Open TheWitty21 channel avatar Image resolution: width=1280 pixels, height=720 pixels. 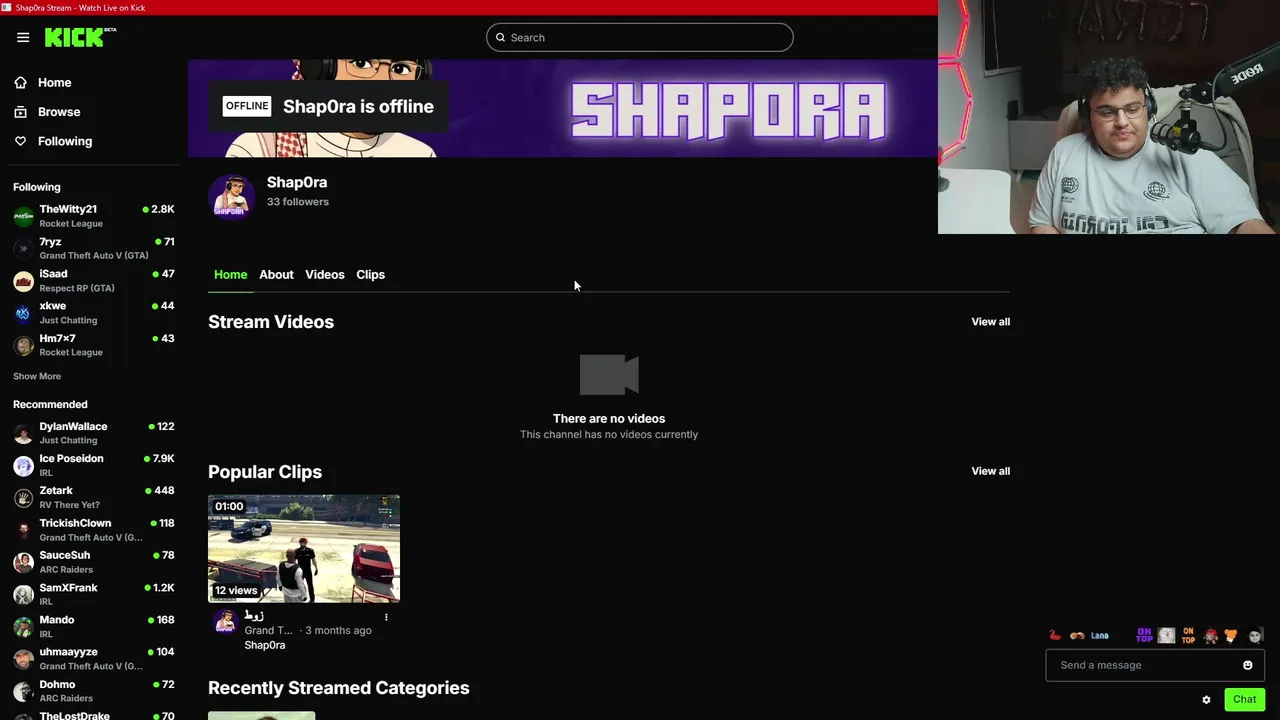[24, 216]
